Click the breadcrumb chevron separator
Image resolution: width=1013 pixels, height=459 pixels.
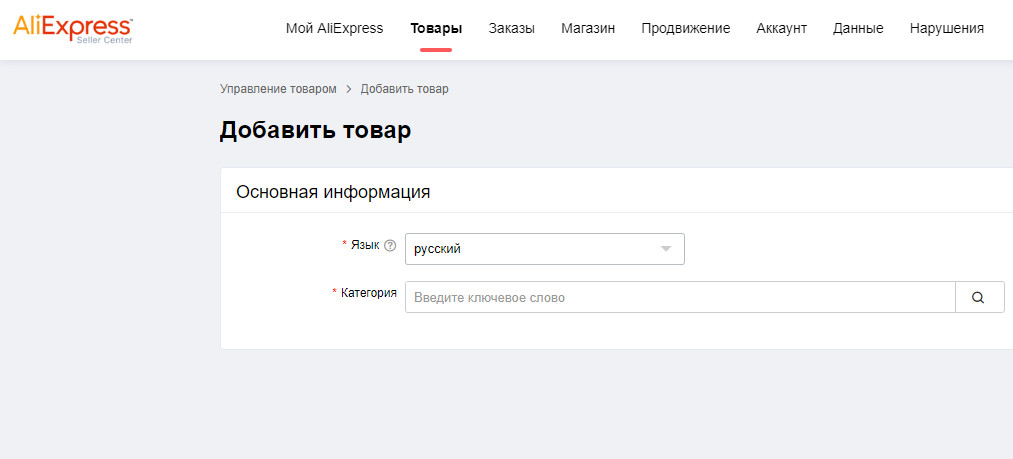coord(349,89)
